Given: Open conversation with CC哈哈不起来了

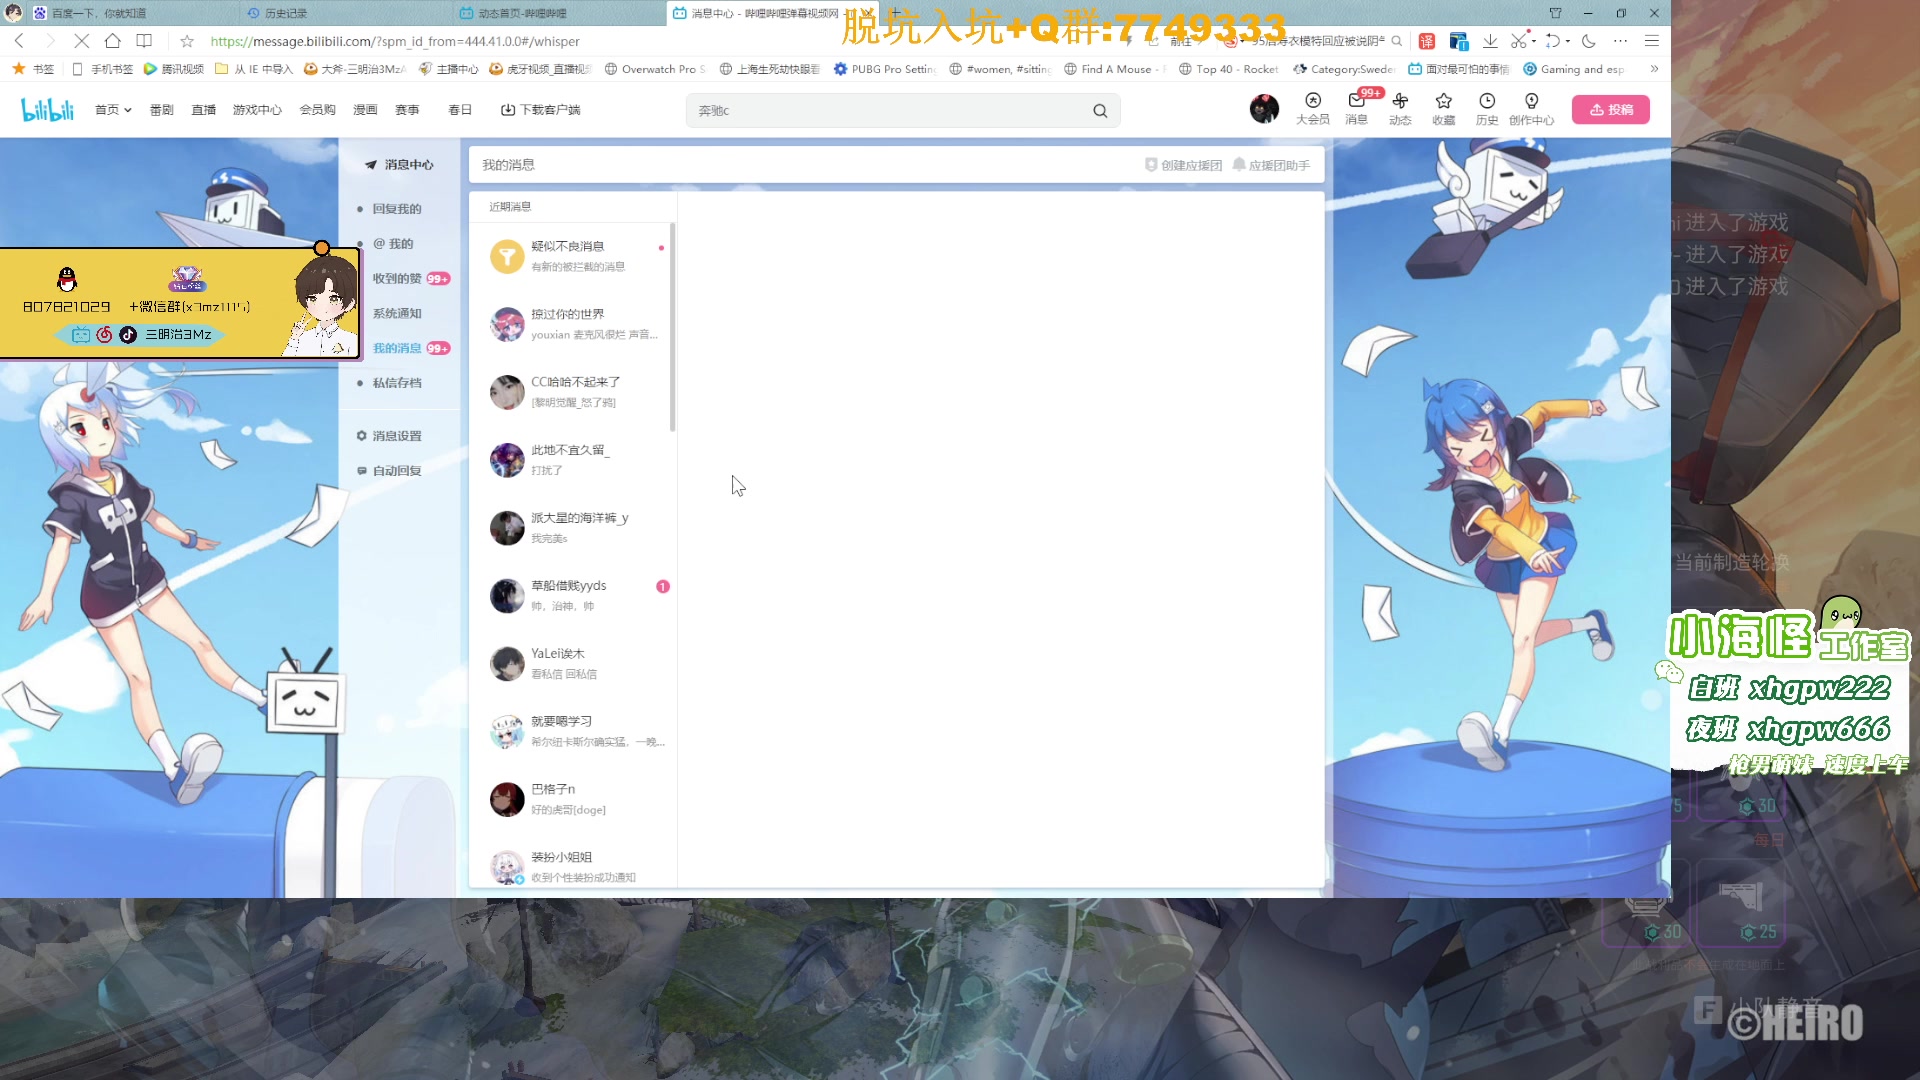Looking at the screenshot, I should click(x=573, y=392).
